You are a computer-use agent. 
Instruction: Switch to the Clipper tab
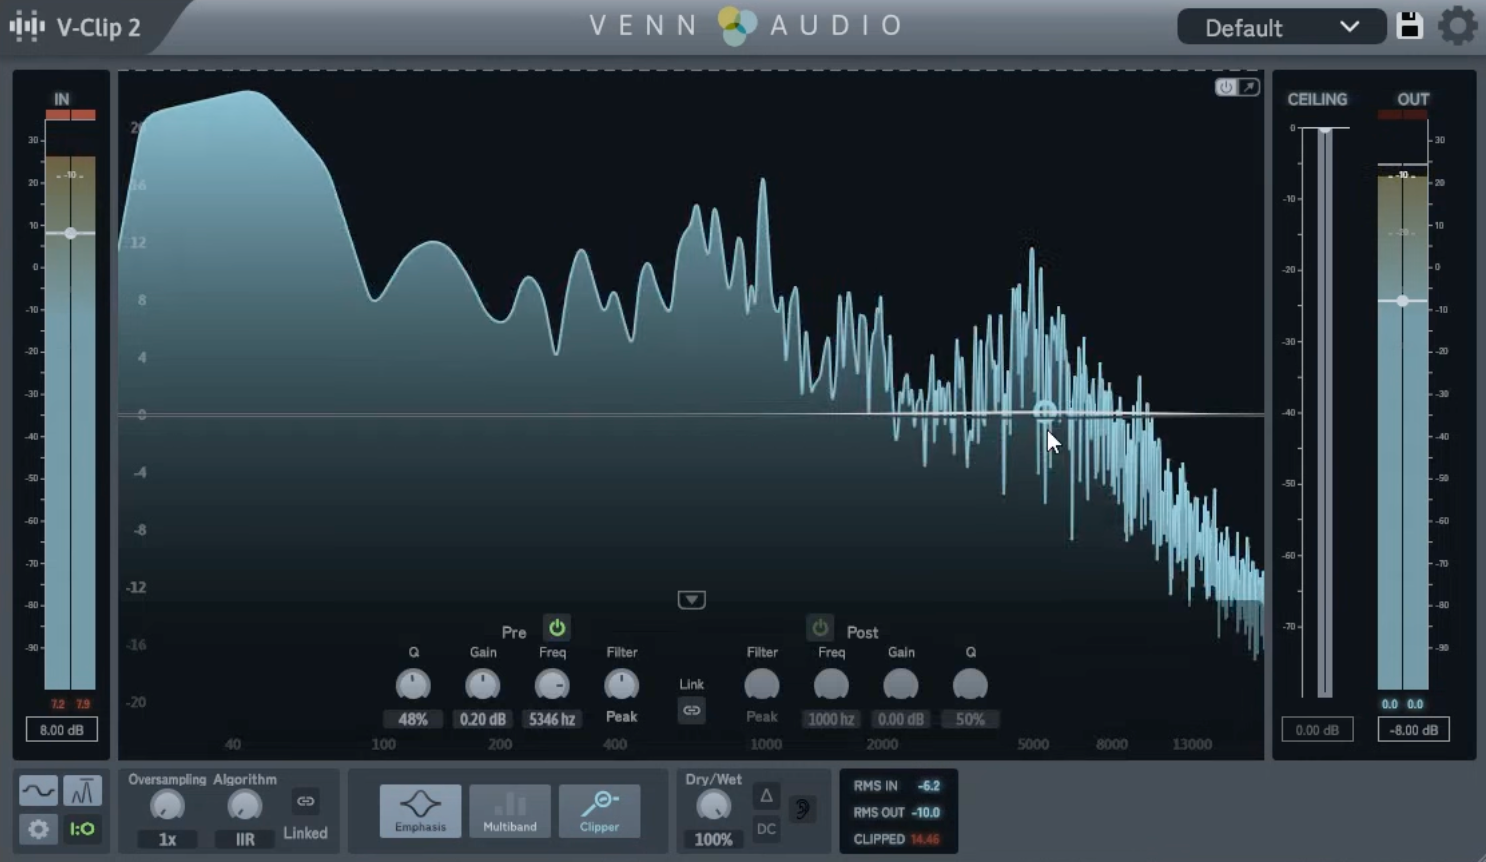click(x=599, y=811)
